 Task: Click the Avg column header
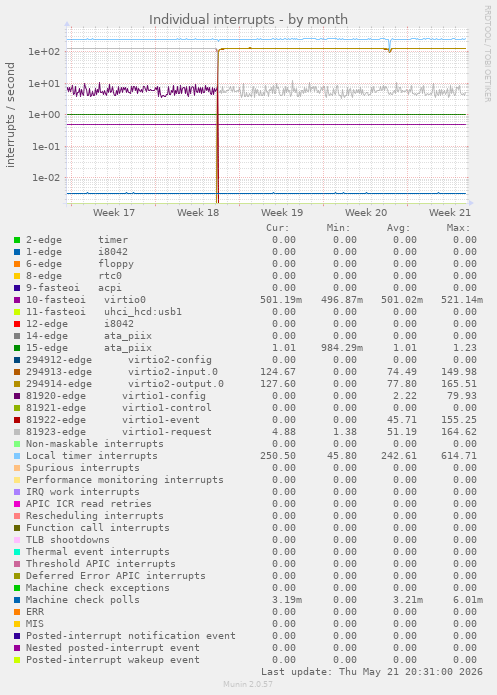(x=398, y=228)
